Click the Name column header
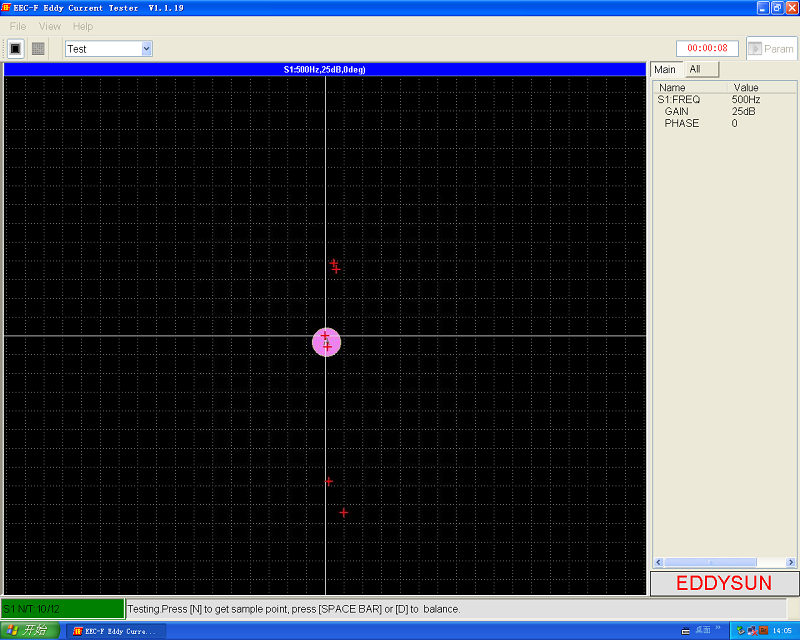Viewport: 800px width, 640px height. pyautogui.click(x=690, y=87)
